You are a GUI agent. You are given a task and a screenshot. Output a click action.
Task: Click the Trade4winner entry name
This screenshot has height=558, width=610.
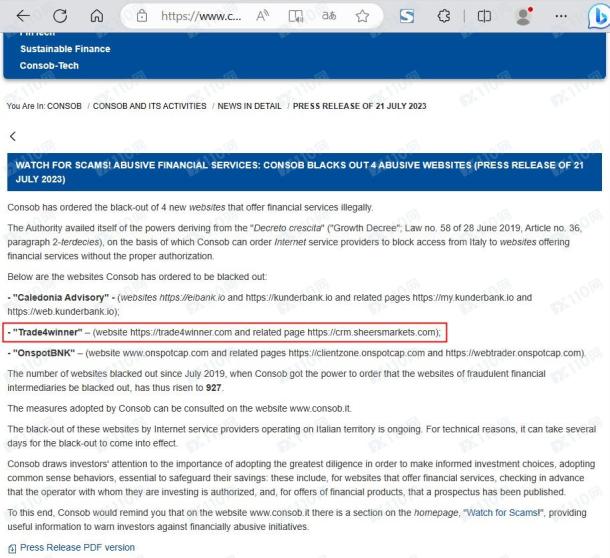point(47,332)
